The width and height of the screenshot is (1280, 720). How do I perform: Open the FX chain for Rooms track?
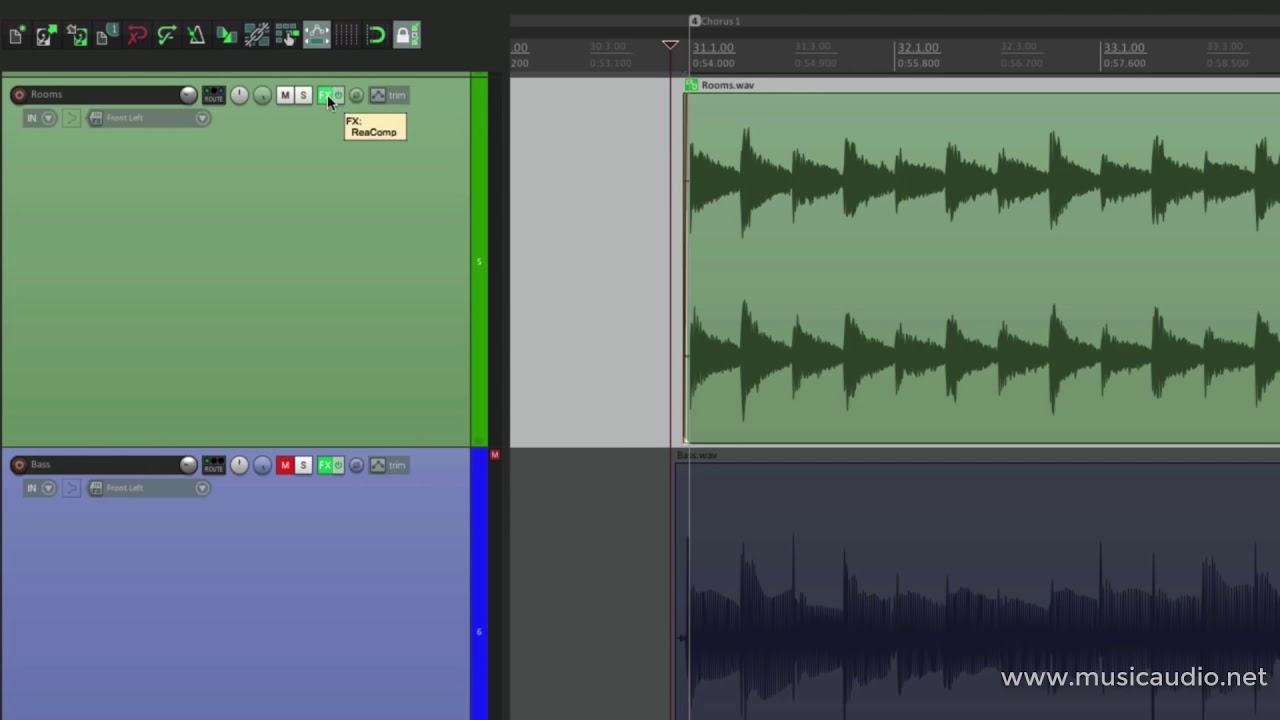325,95
